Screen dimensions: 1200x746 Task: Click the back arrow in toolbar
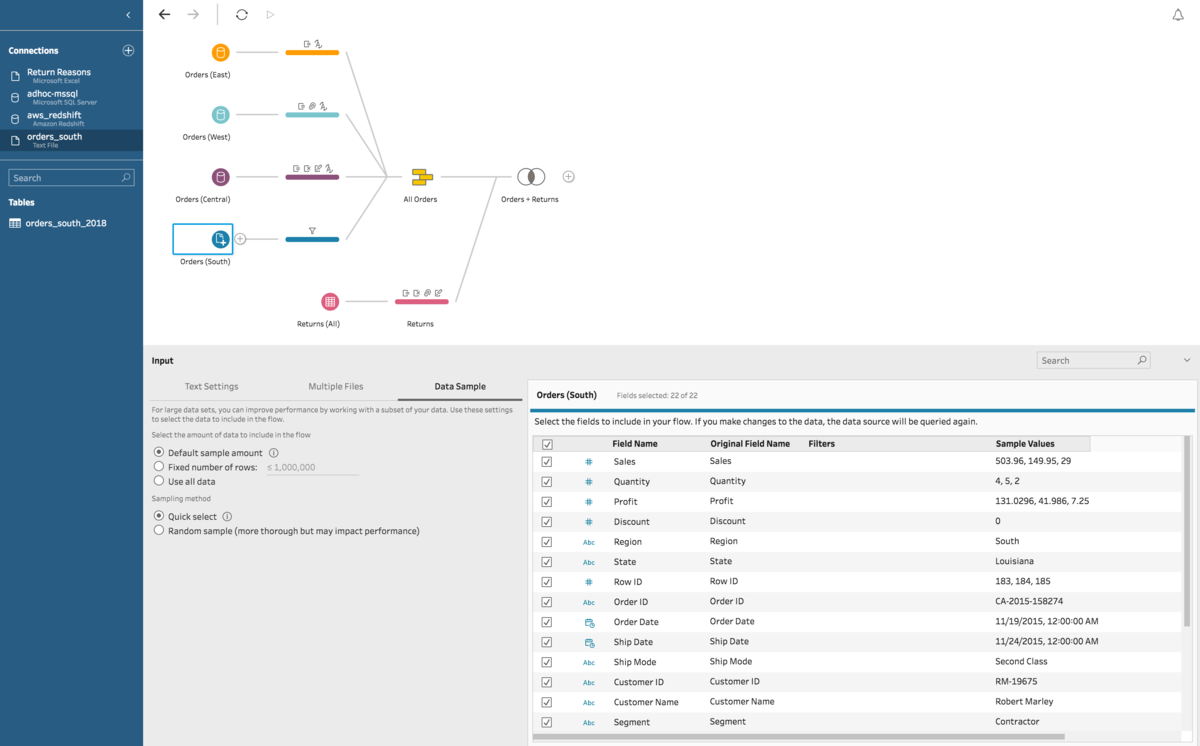(164, 15)
